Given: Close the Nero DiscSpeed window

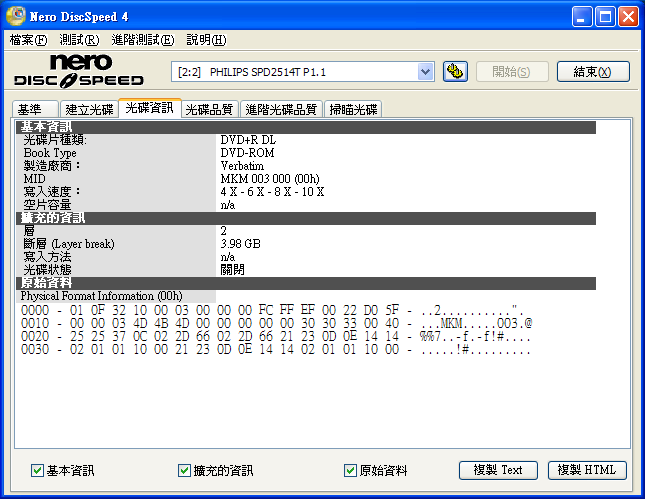Looking at the screenshot, I should coord(628,17).
